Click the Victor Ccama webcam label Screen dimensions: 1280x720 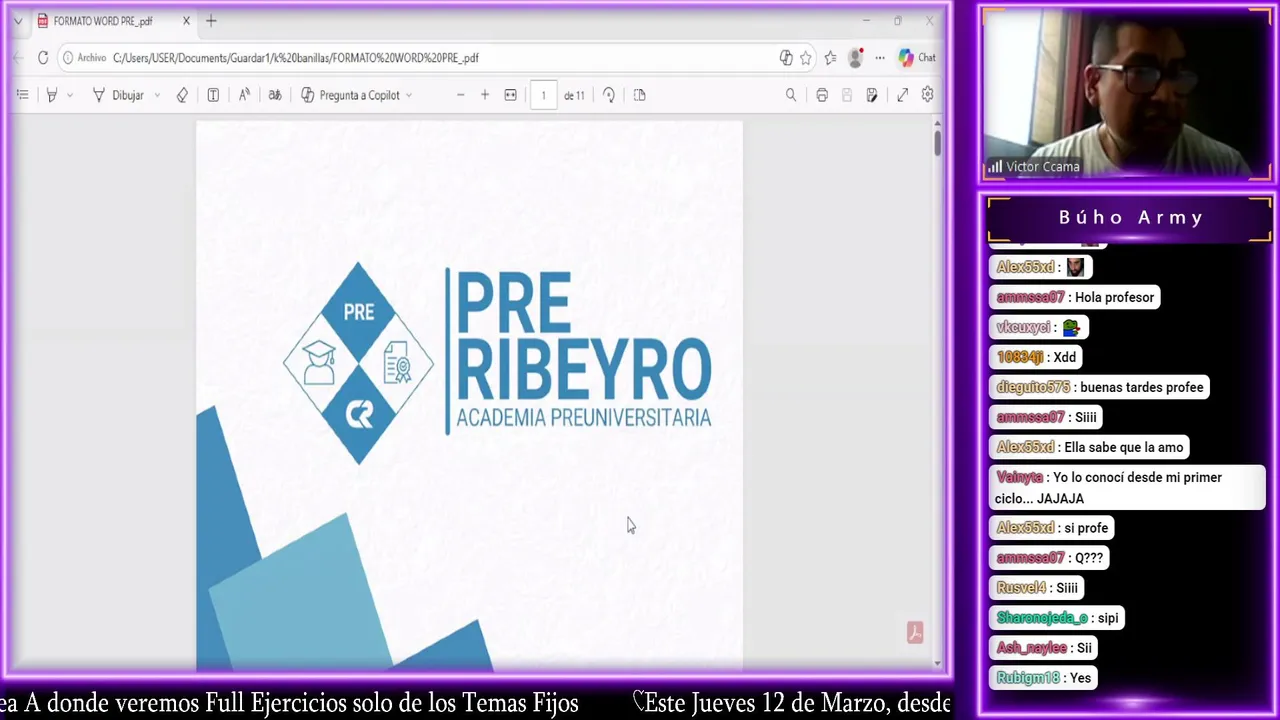pyautogui.click(x=1034, y=167)
